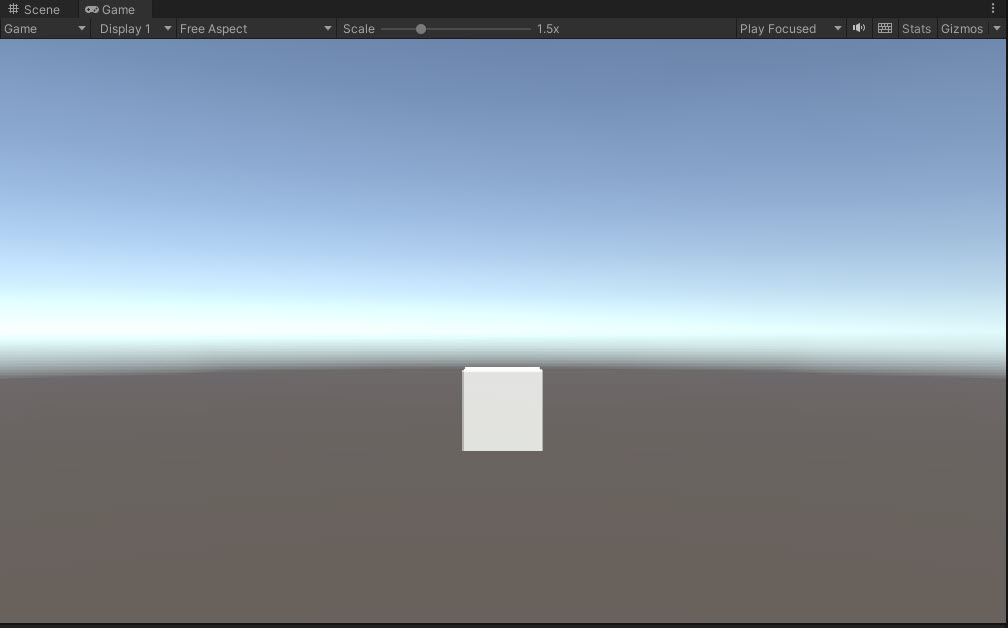Click the grid icon on the Scene tab
Image resolution: width=1008 pixels, height=628 pixels.
[x=14, y=9]
